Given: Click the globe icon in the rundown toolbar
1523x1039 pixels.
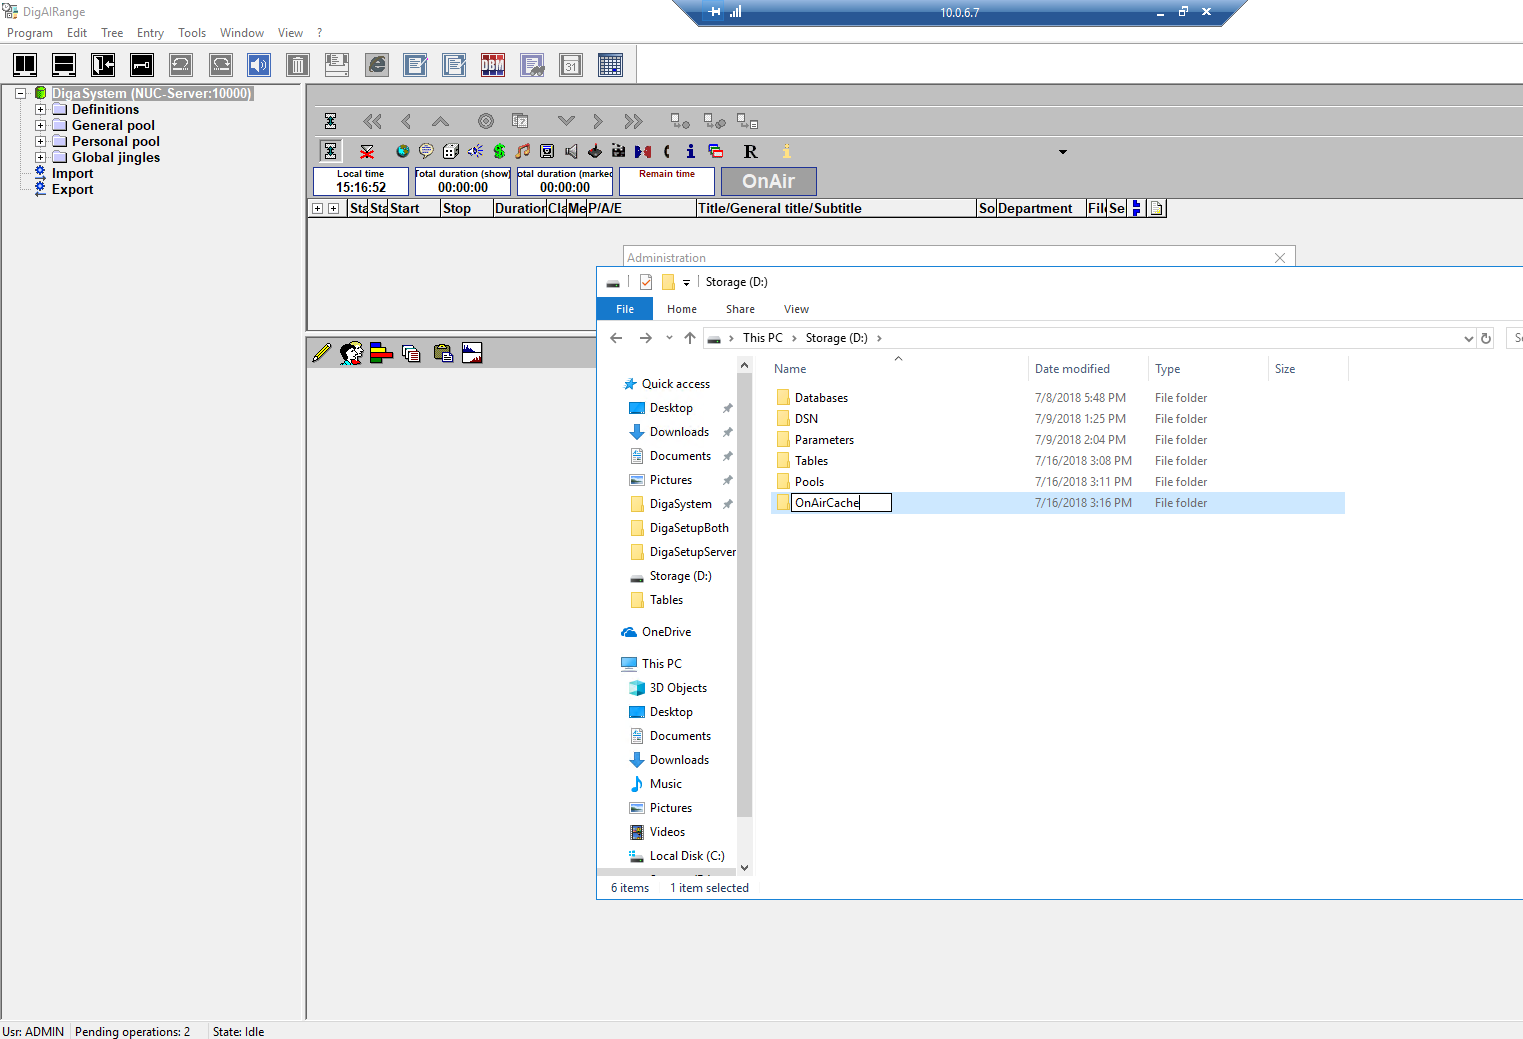Looking at the screenshot, I should coord(402,151).
